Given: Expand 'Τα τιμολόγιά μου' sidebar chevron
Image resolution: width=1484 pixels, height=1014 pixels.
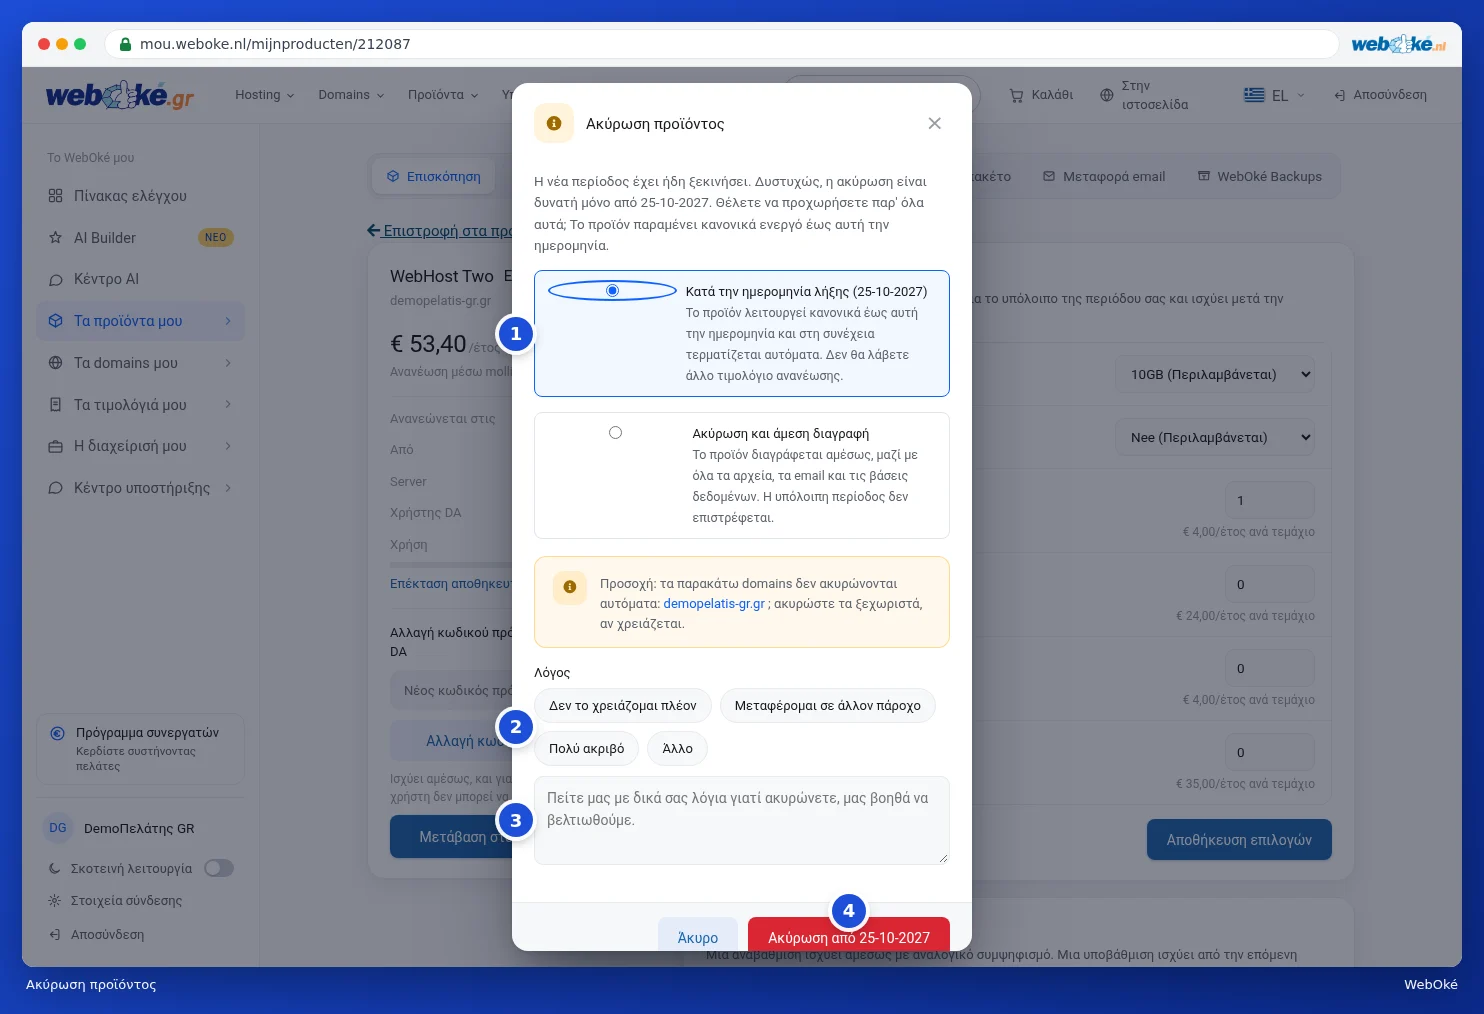Looking at the screenshot, I should pos(228,405).
